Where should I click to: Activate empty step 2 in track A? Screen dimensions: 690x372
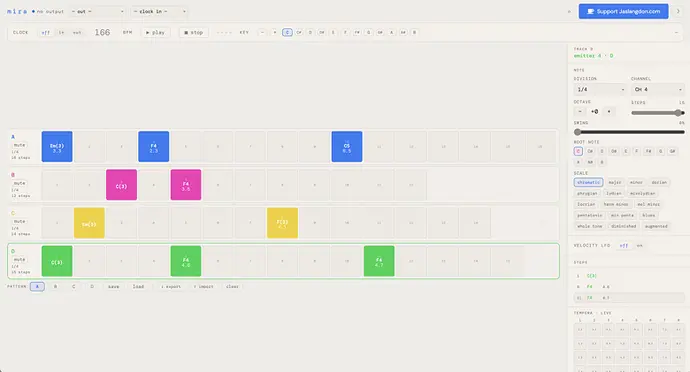(x=89, y=147)
